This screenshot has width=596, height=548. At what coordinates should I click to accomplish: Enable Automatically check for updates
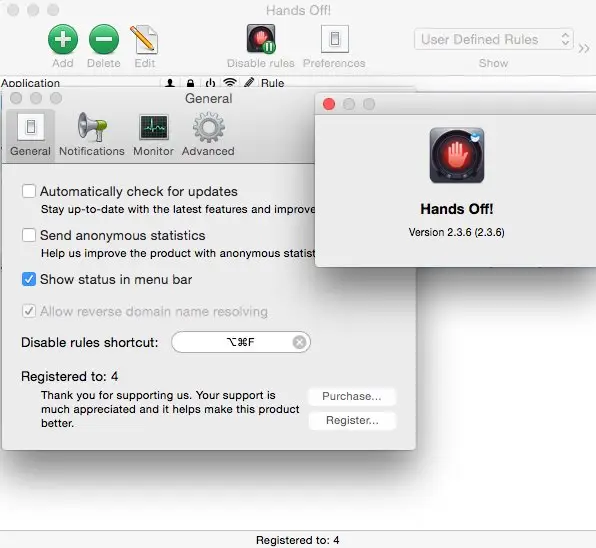[29, 191]
